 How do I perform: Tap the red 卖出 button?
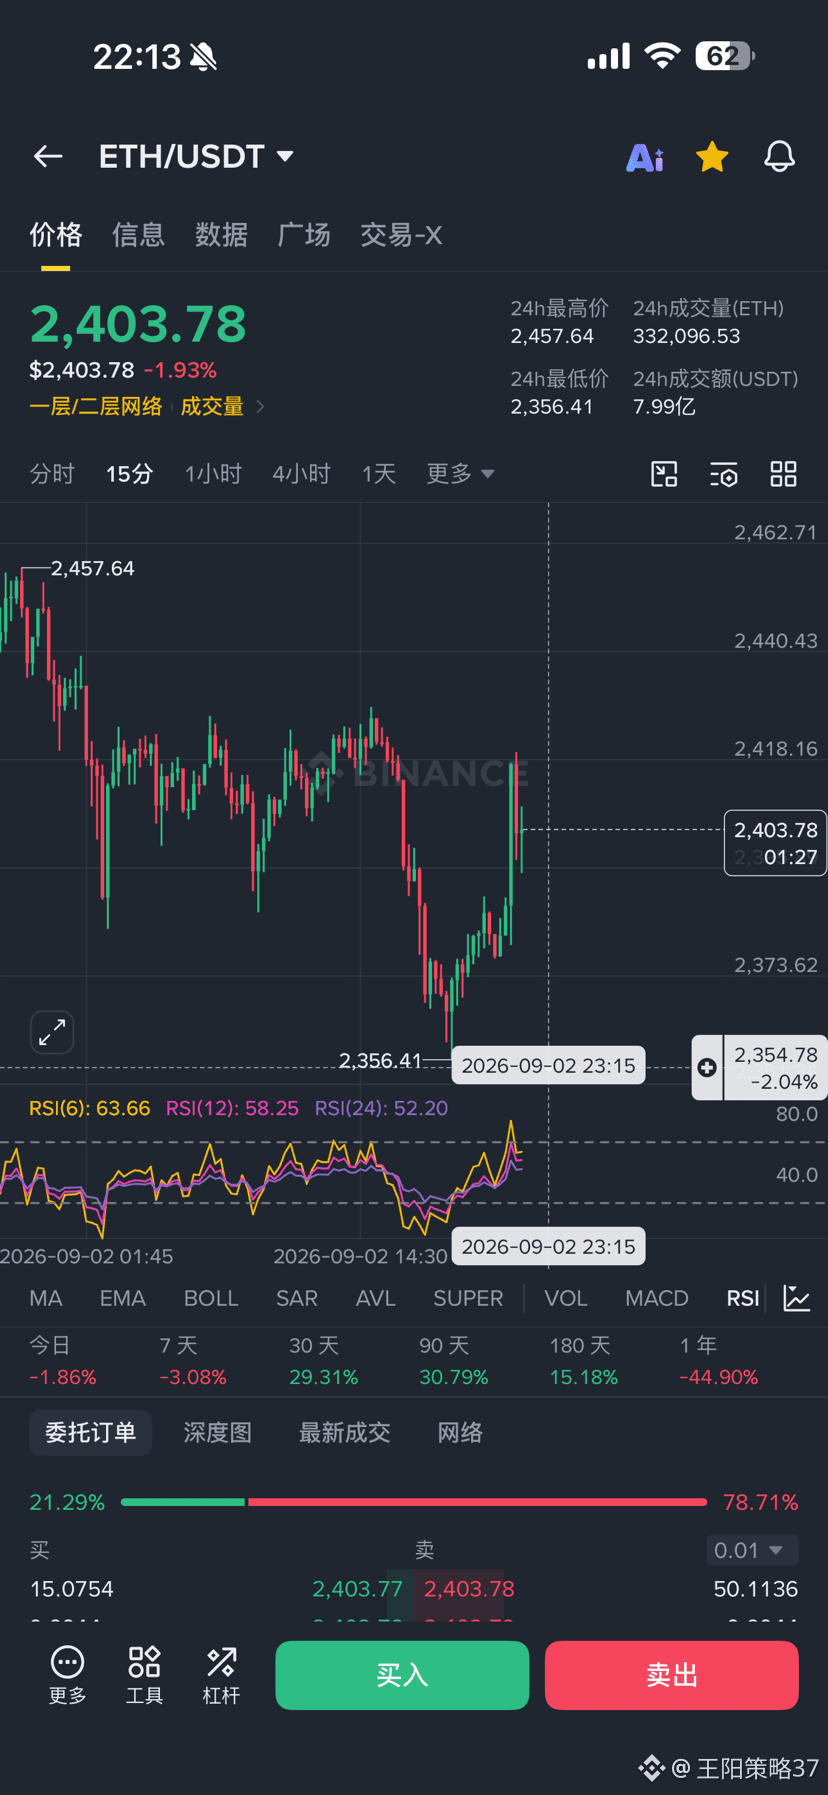pos(672,1675)
